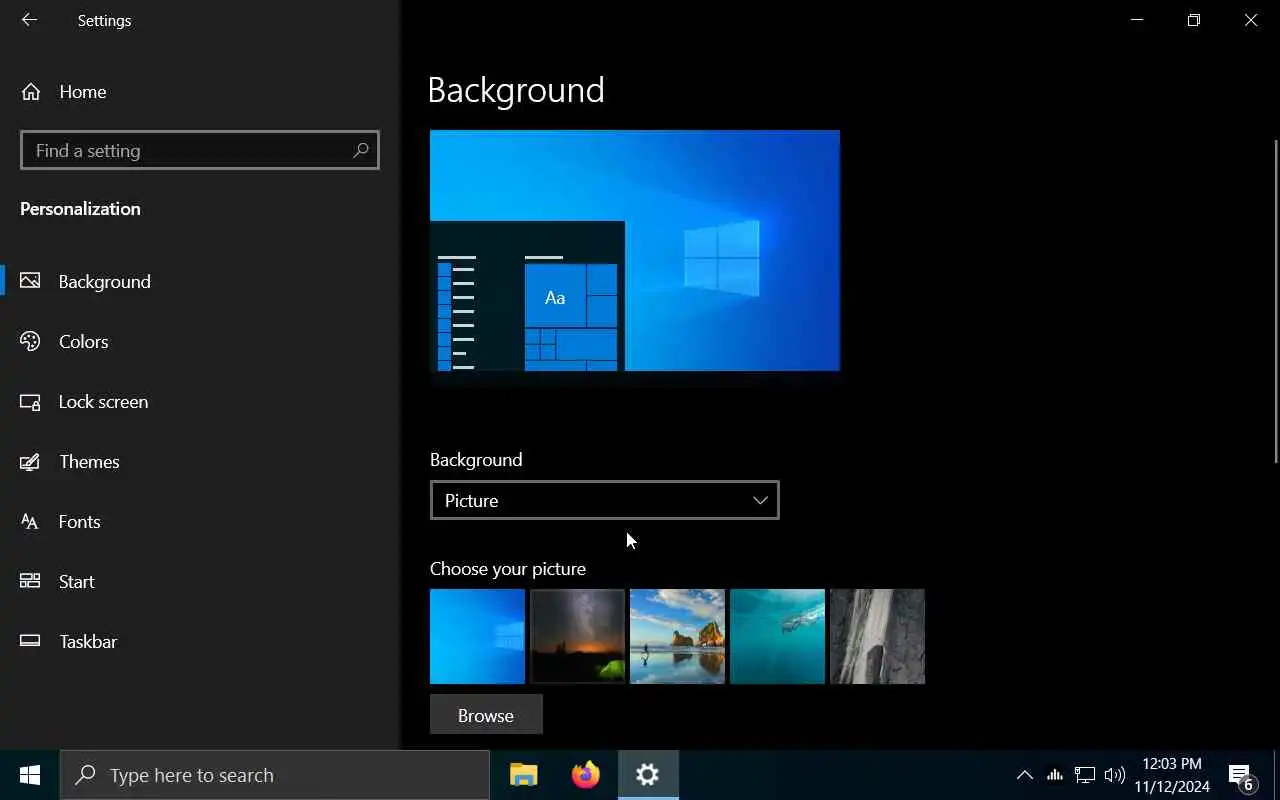Click the Settings gear on the taskbar
This screenshot has width=1280, height=800.
648,775
